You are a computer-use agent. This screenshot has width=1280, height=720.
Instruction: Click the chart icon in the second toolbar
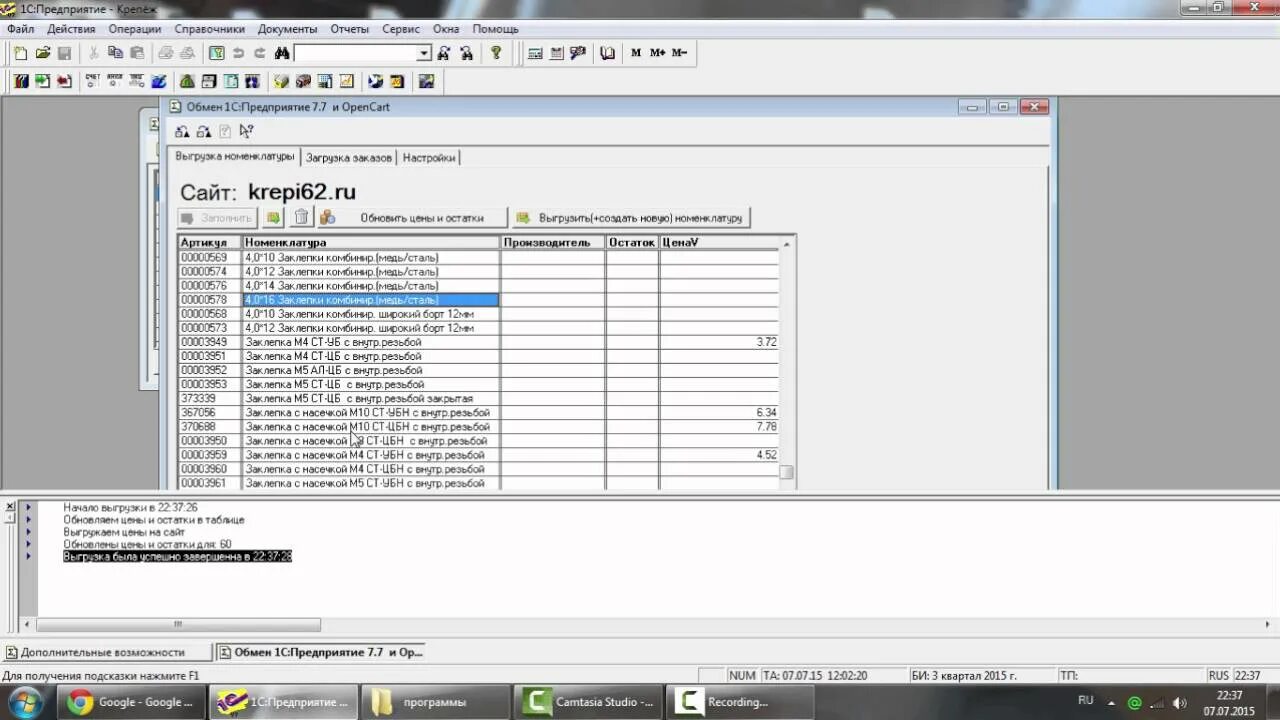click(346, 81)
